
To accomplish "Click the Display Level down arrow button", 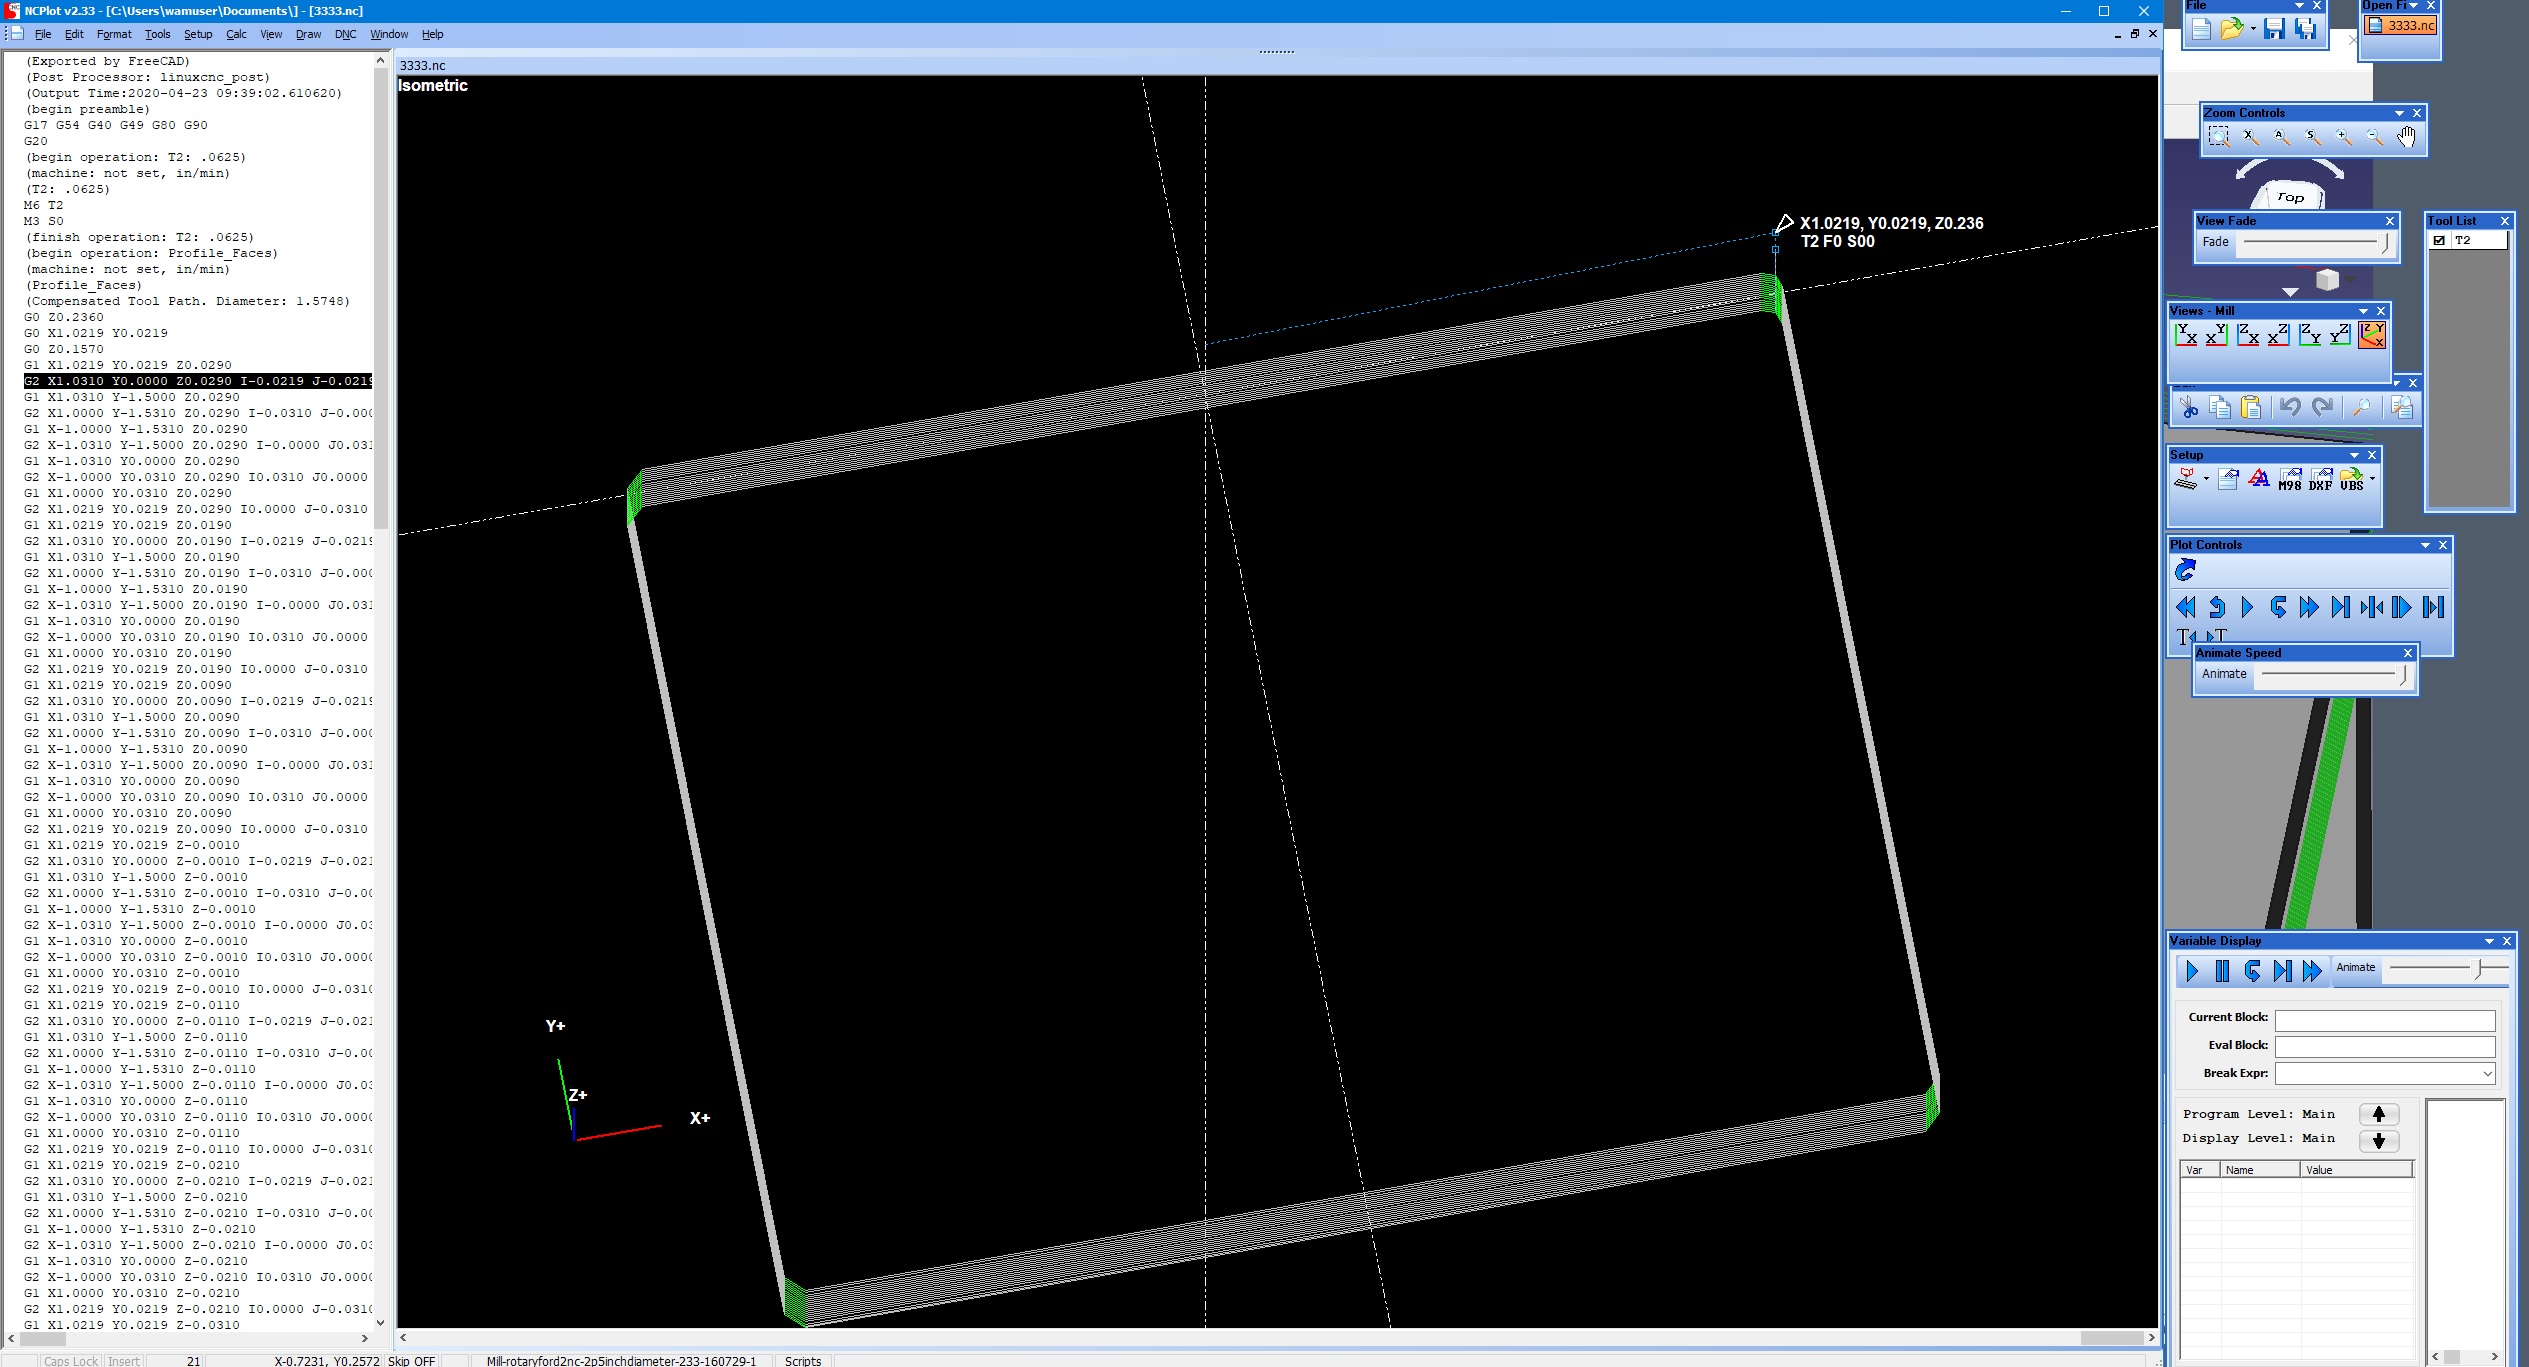I will 2379,1140.
